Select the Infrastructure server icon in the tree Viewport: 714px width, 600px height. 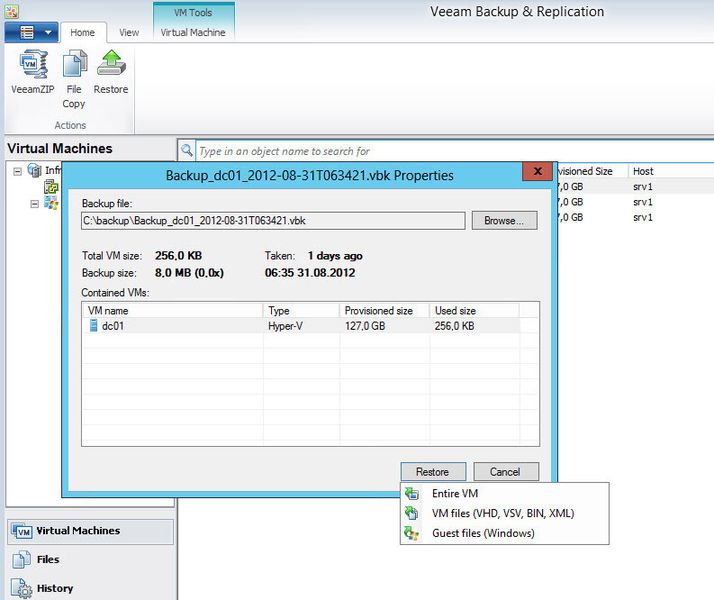coord(35,170)
